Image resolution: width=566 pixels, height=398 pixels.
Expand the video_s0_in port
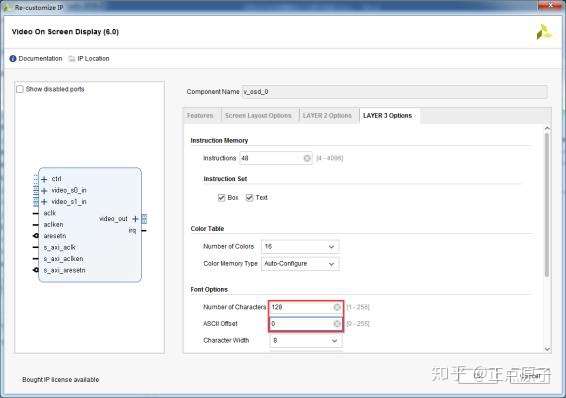[44, 191]
